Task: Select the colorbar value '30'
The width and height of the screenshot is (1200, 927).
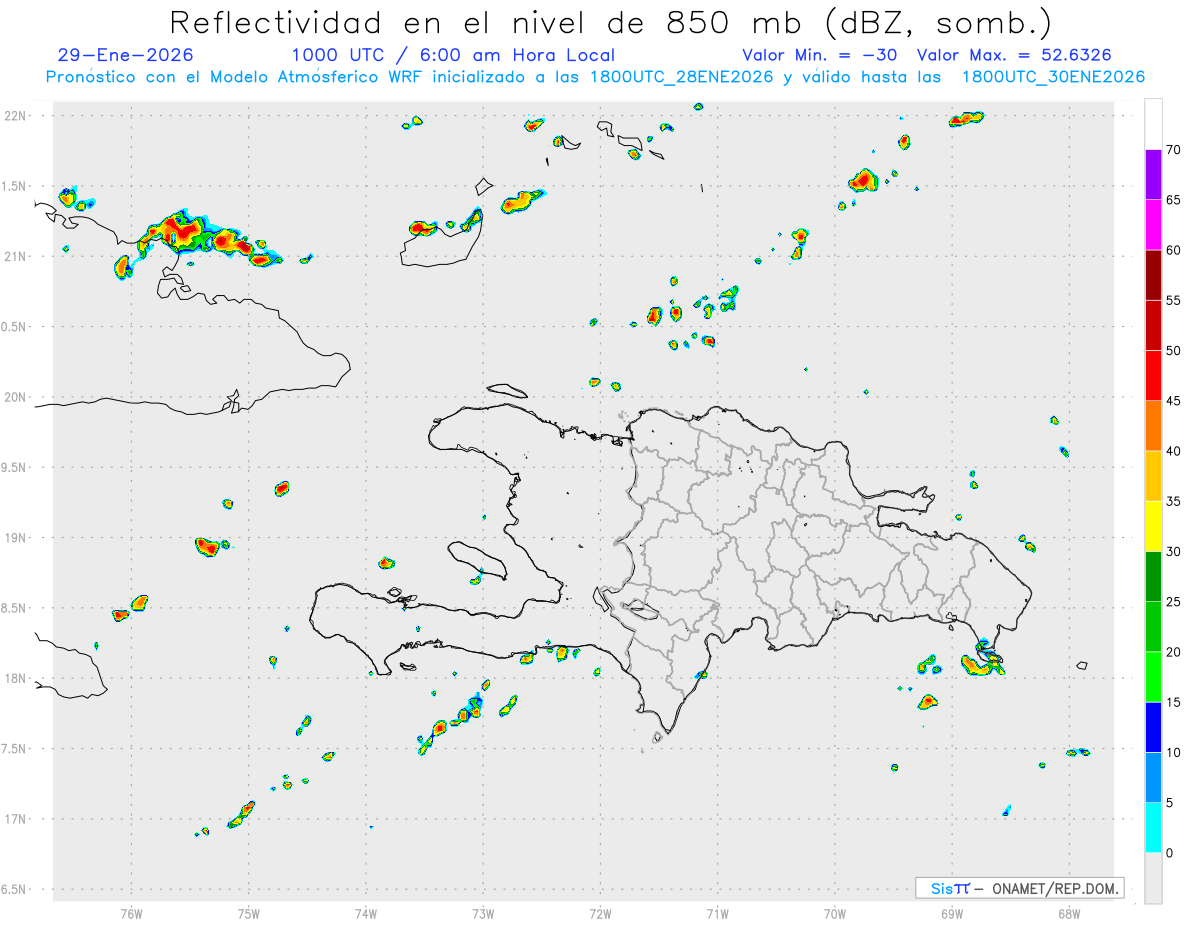Action: 1174,552
